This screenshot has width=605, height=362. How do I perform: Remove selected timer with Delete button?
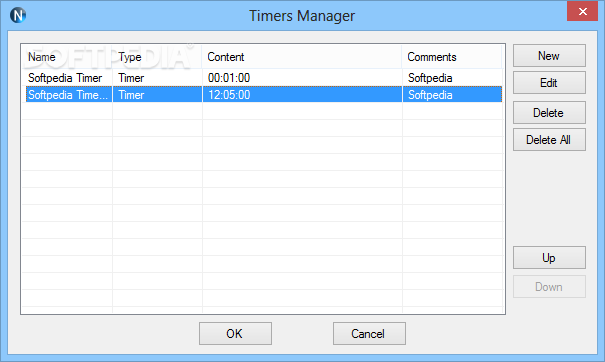549,113
